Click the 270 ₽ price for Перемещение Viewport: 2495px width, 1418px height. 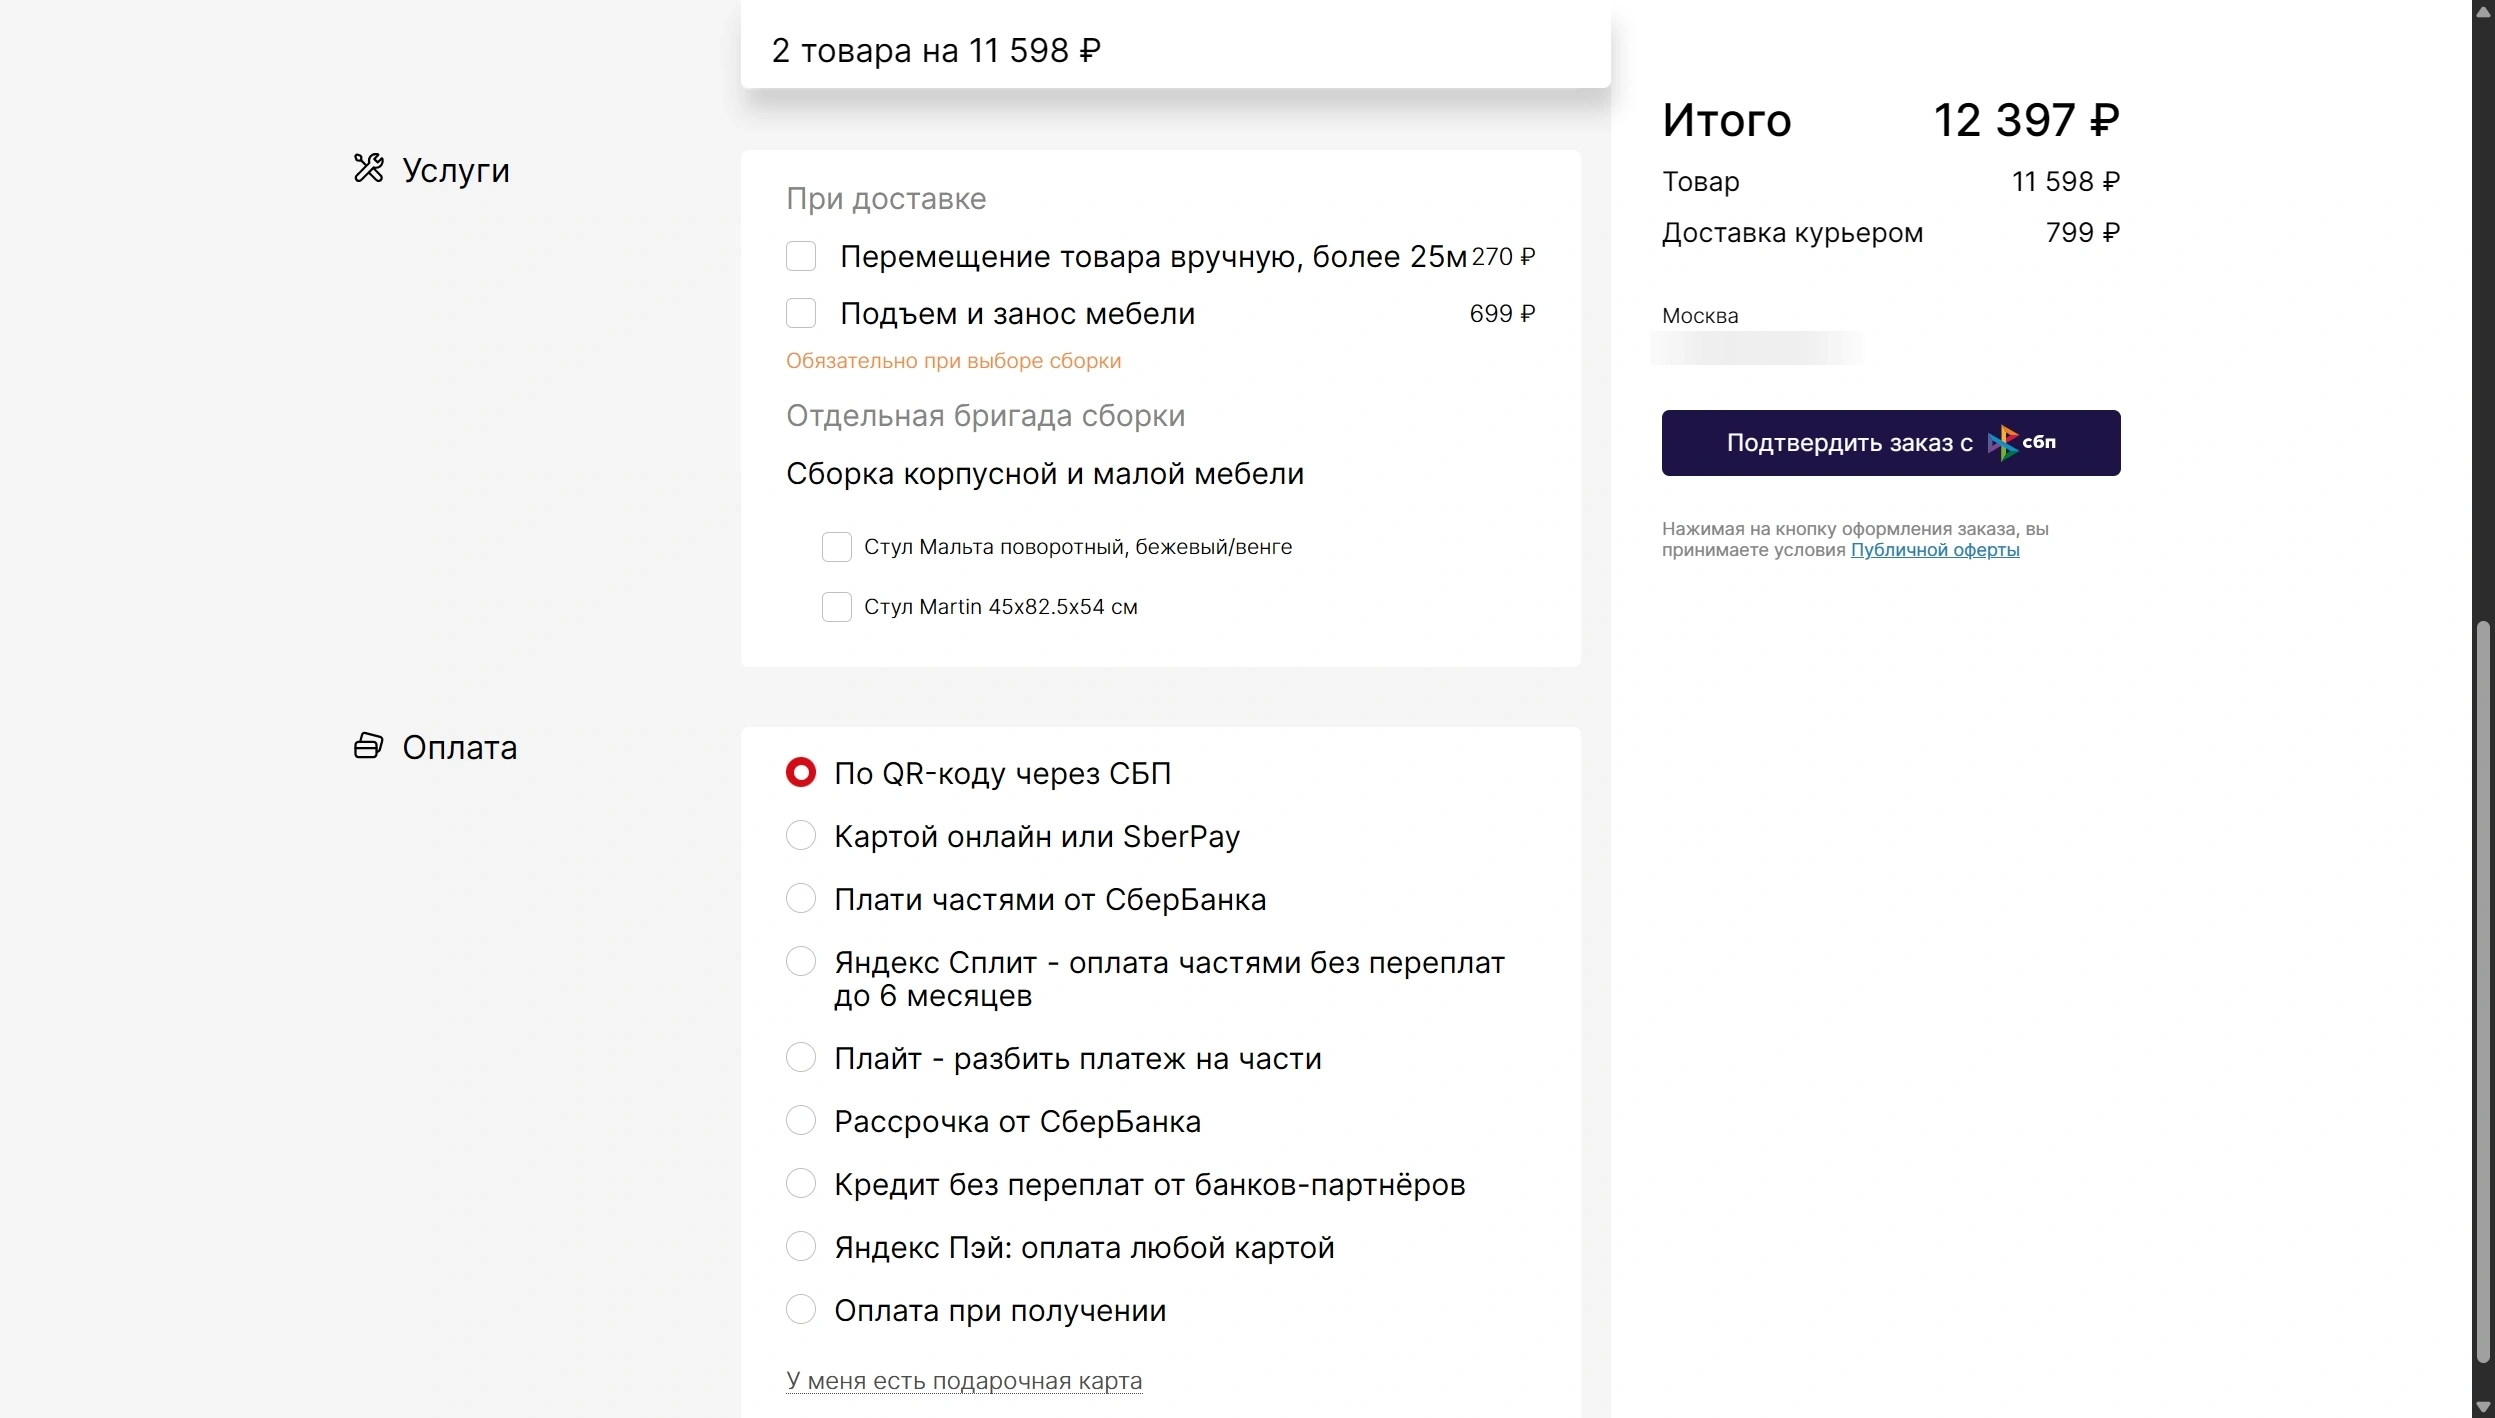(1503, 257)
